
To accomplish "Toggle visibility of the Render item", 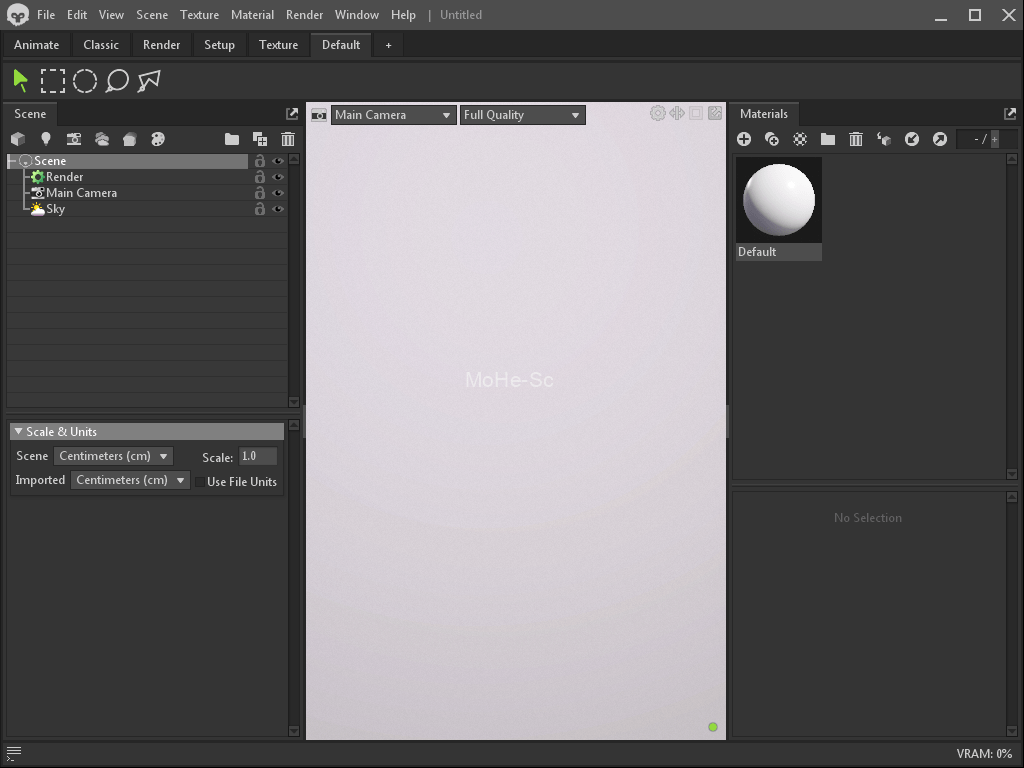I will 277,177.
